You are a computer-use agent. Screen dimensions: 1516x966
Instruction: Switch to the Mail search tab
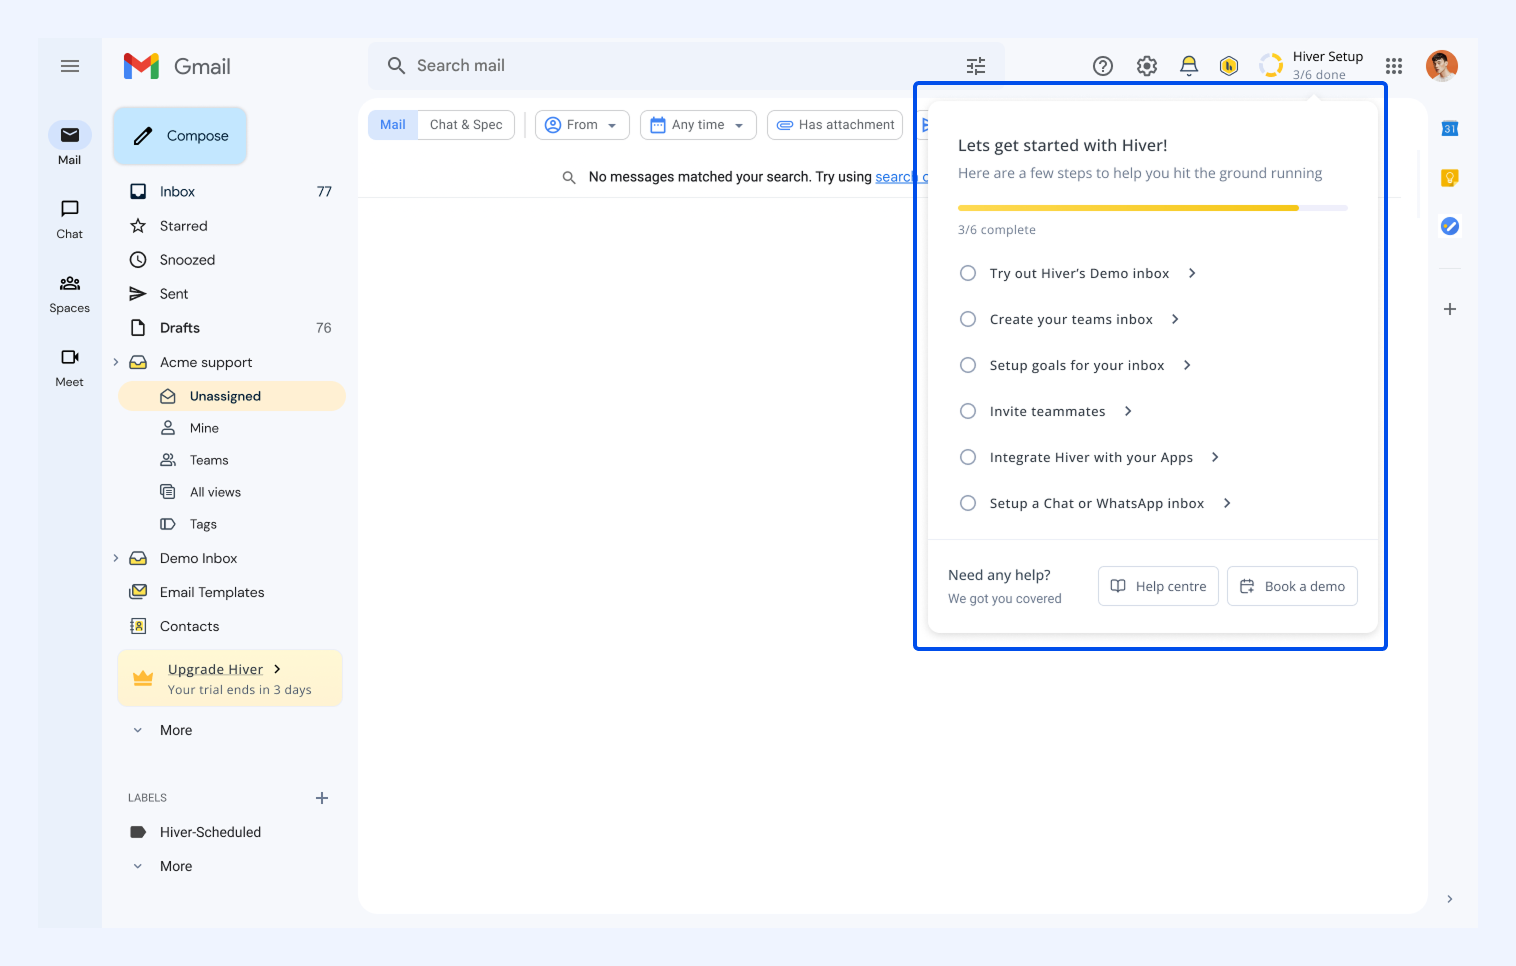tap(393, 125)
